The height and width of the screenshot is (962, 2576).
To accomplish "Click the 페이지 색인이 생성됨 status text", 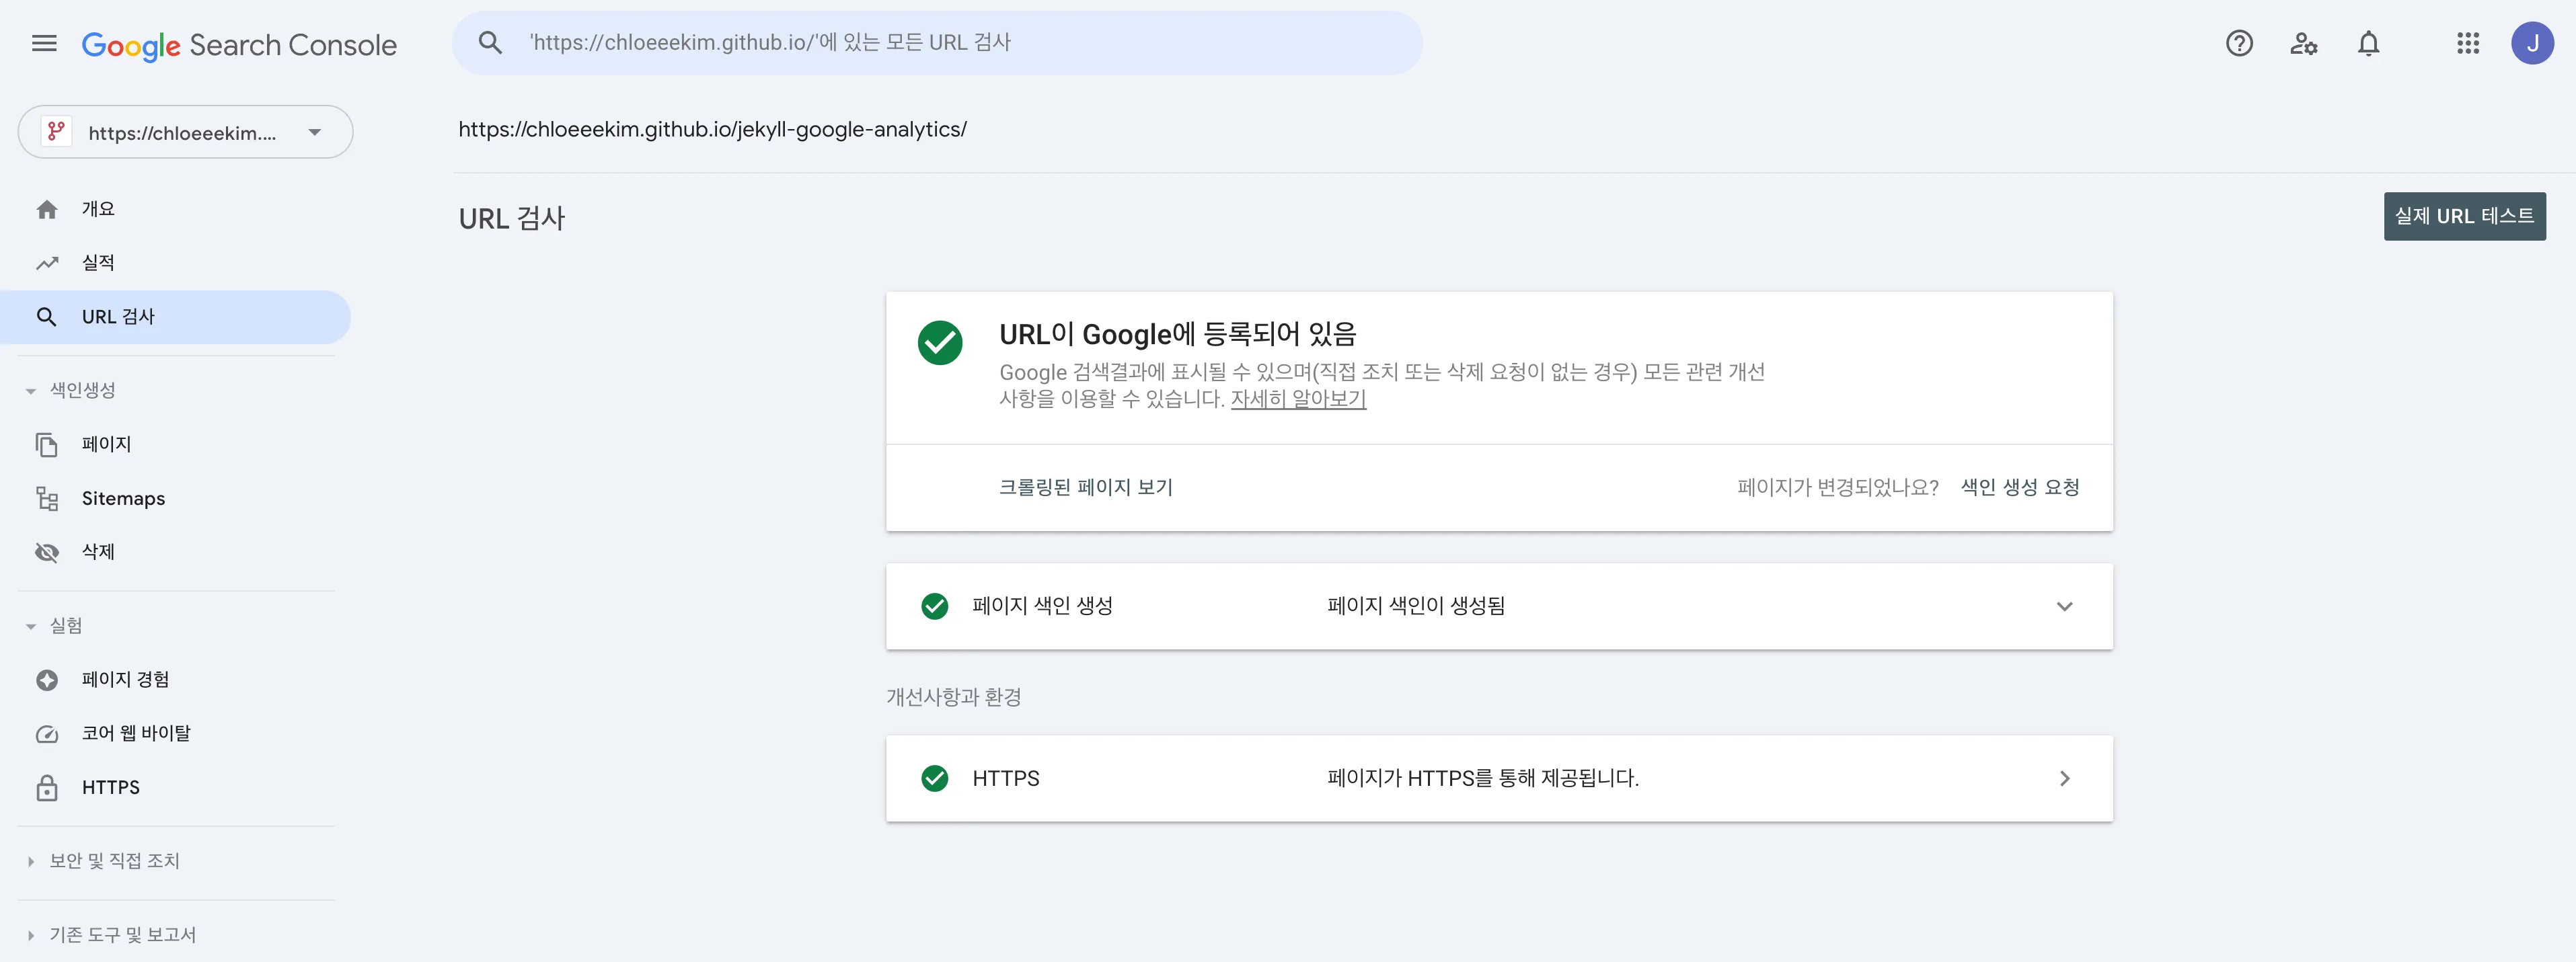I will tap(1415, 606).
